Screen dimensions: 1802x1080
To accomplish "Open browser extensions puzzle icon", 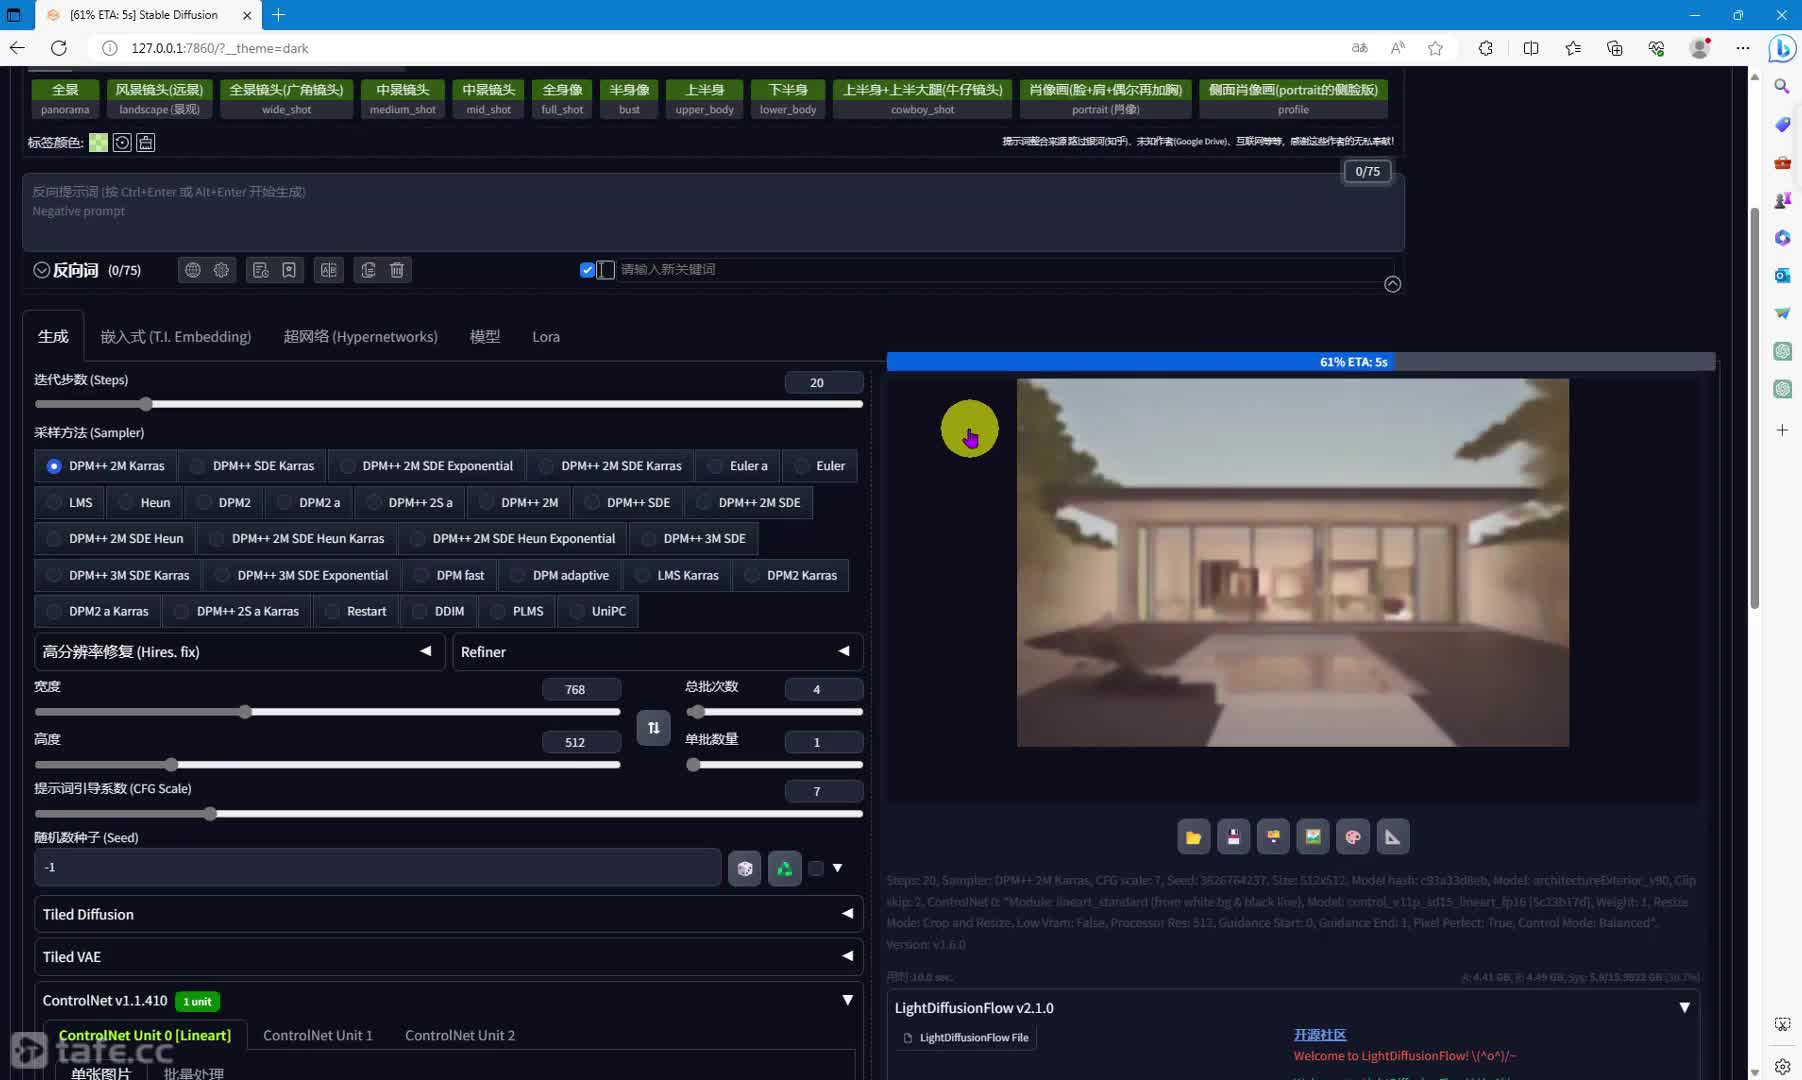I will [x=1485, y=48].
